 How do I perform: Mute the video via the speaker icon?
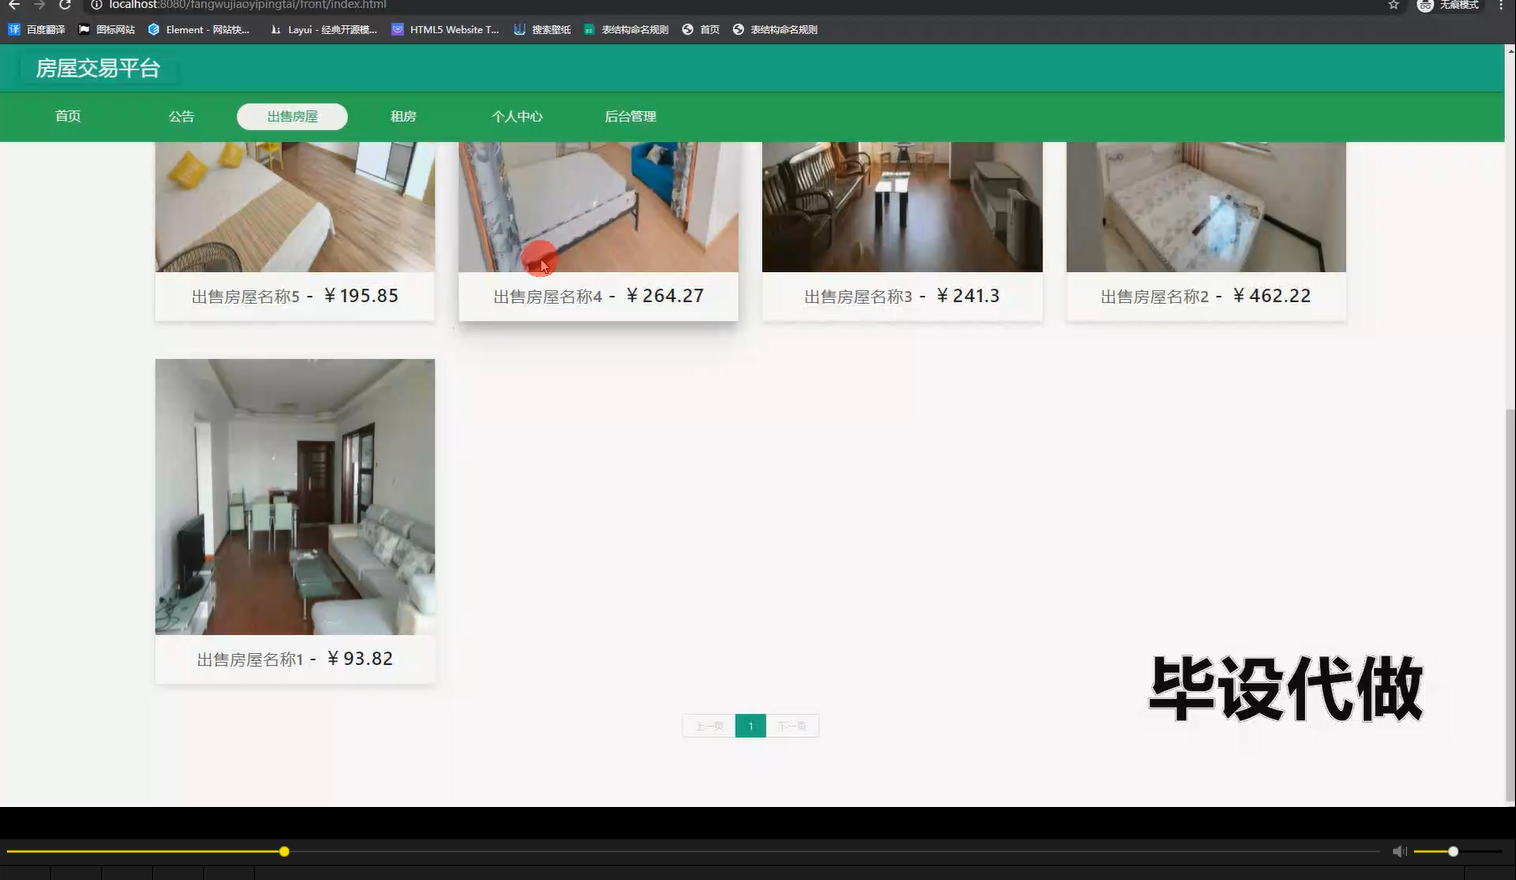tap(1398, 851)
